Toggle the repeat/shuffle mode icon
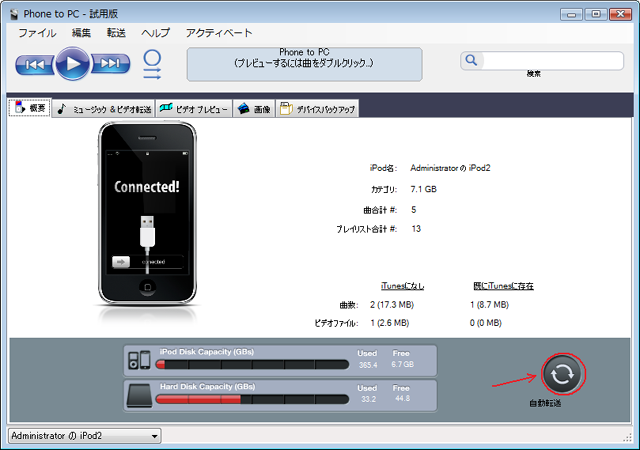 (x=152, y=65)
